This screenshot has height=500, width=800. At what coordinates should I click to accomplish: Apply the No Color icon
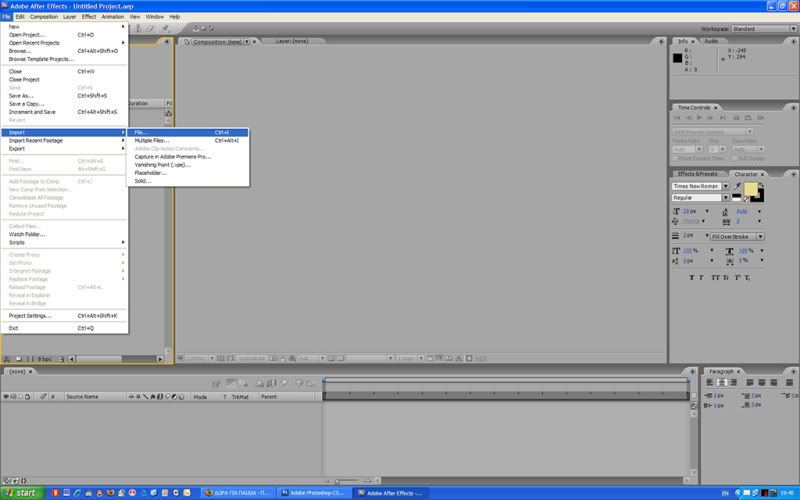[x=746, y=199]
